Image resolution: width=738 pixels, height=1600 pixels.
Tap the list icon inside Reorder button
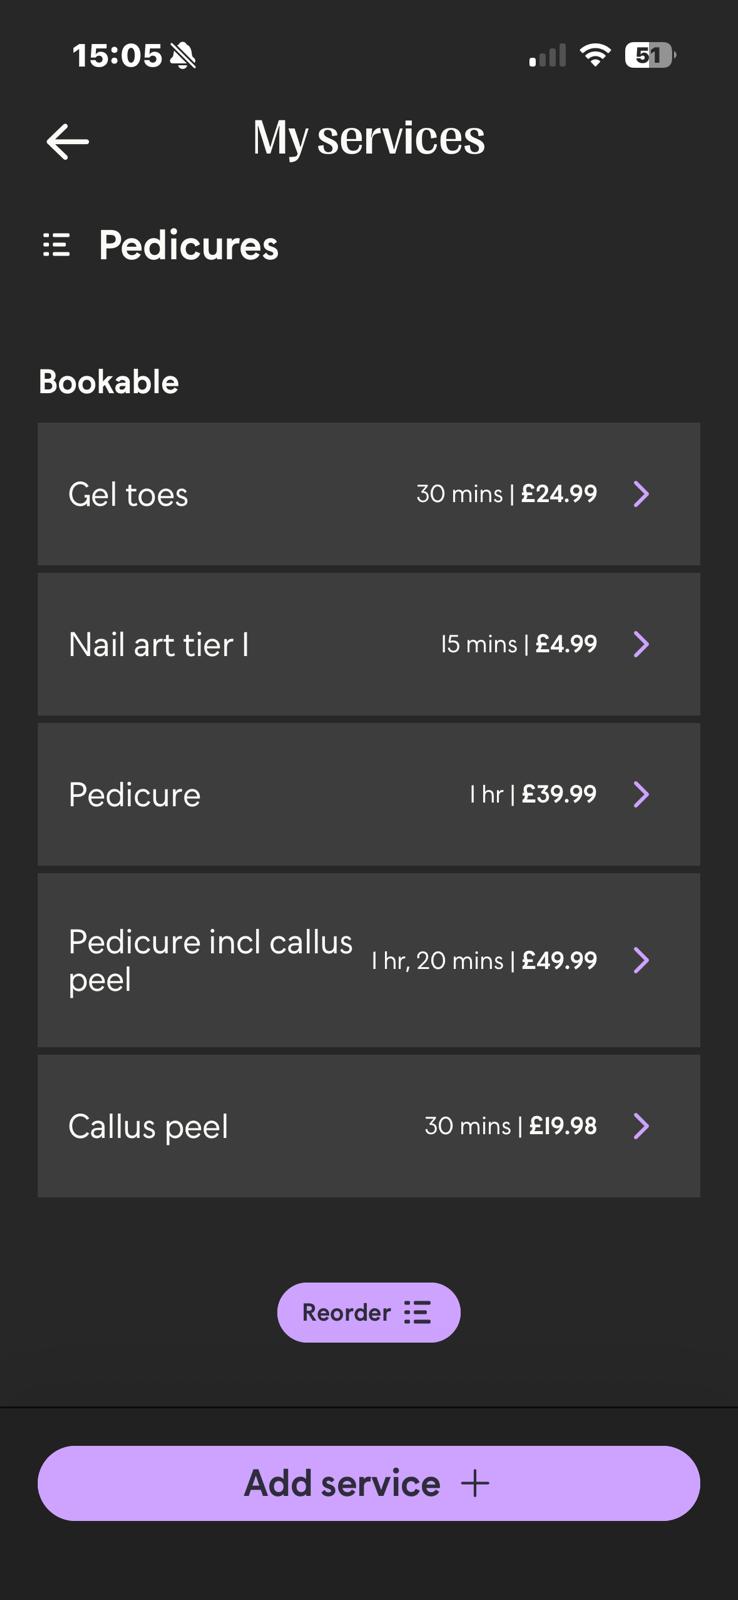coord(417,1312)
